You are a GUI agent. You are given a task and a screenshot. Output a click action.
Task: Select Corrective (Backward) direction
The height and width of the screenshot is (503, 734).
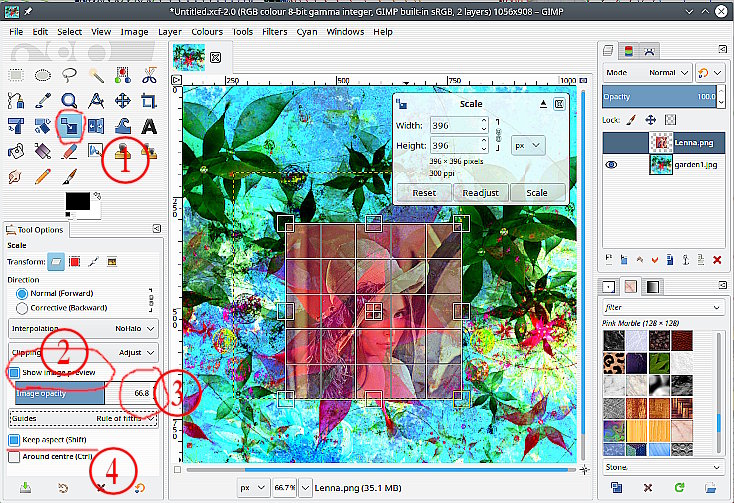point(22,308)
